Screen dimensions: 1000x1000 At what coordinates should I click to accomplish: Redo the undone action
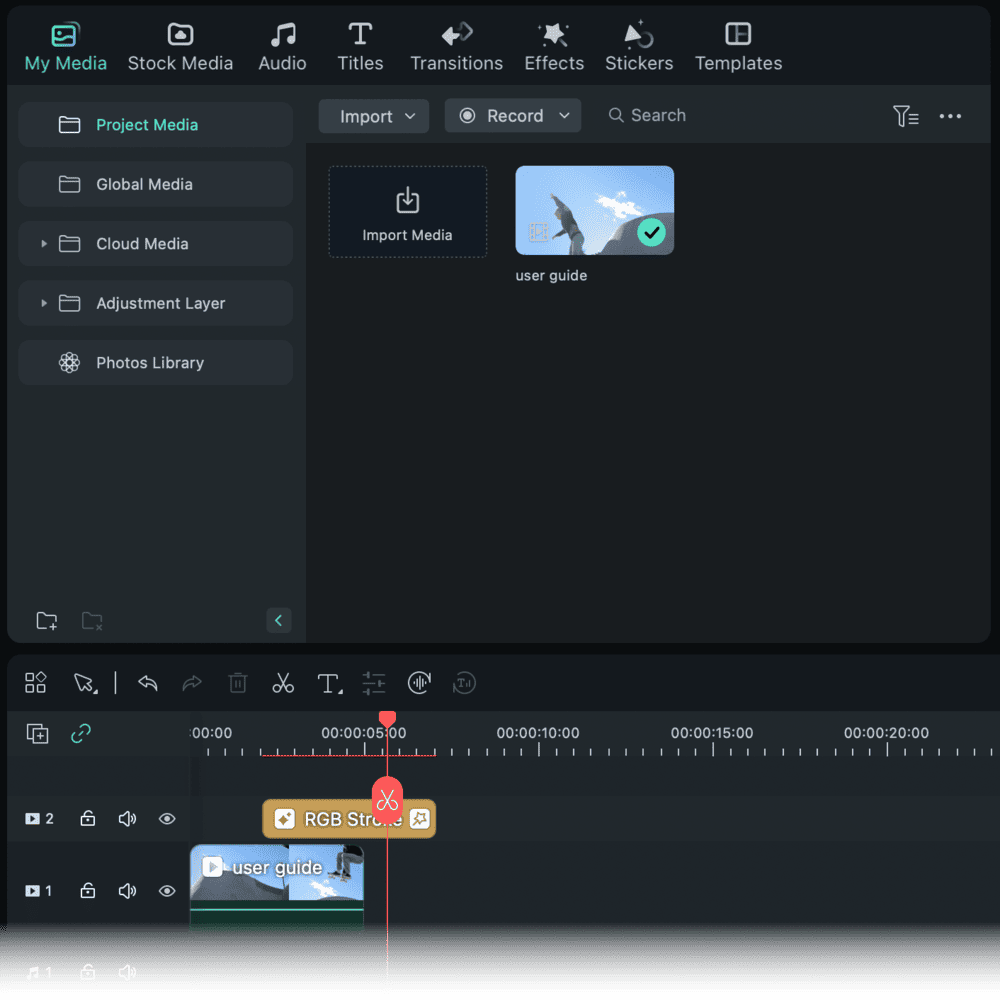tap(192, 683)
